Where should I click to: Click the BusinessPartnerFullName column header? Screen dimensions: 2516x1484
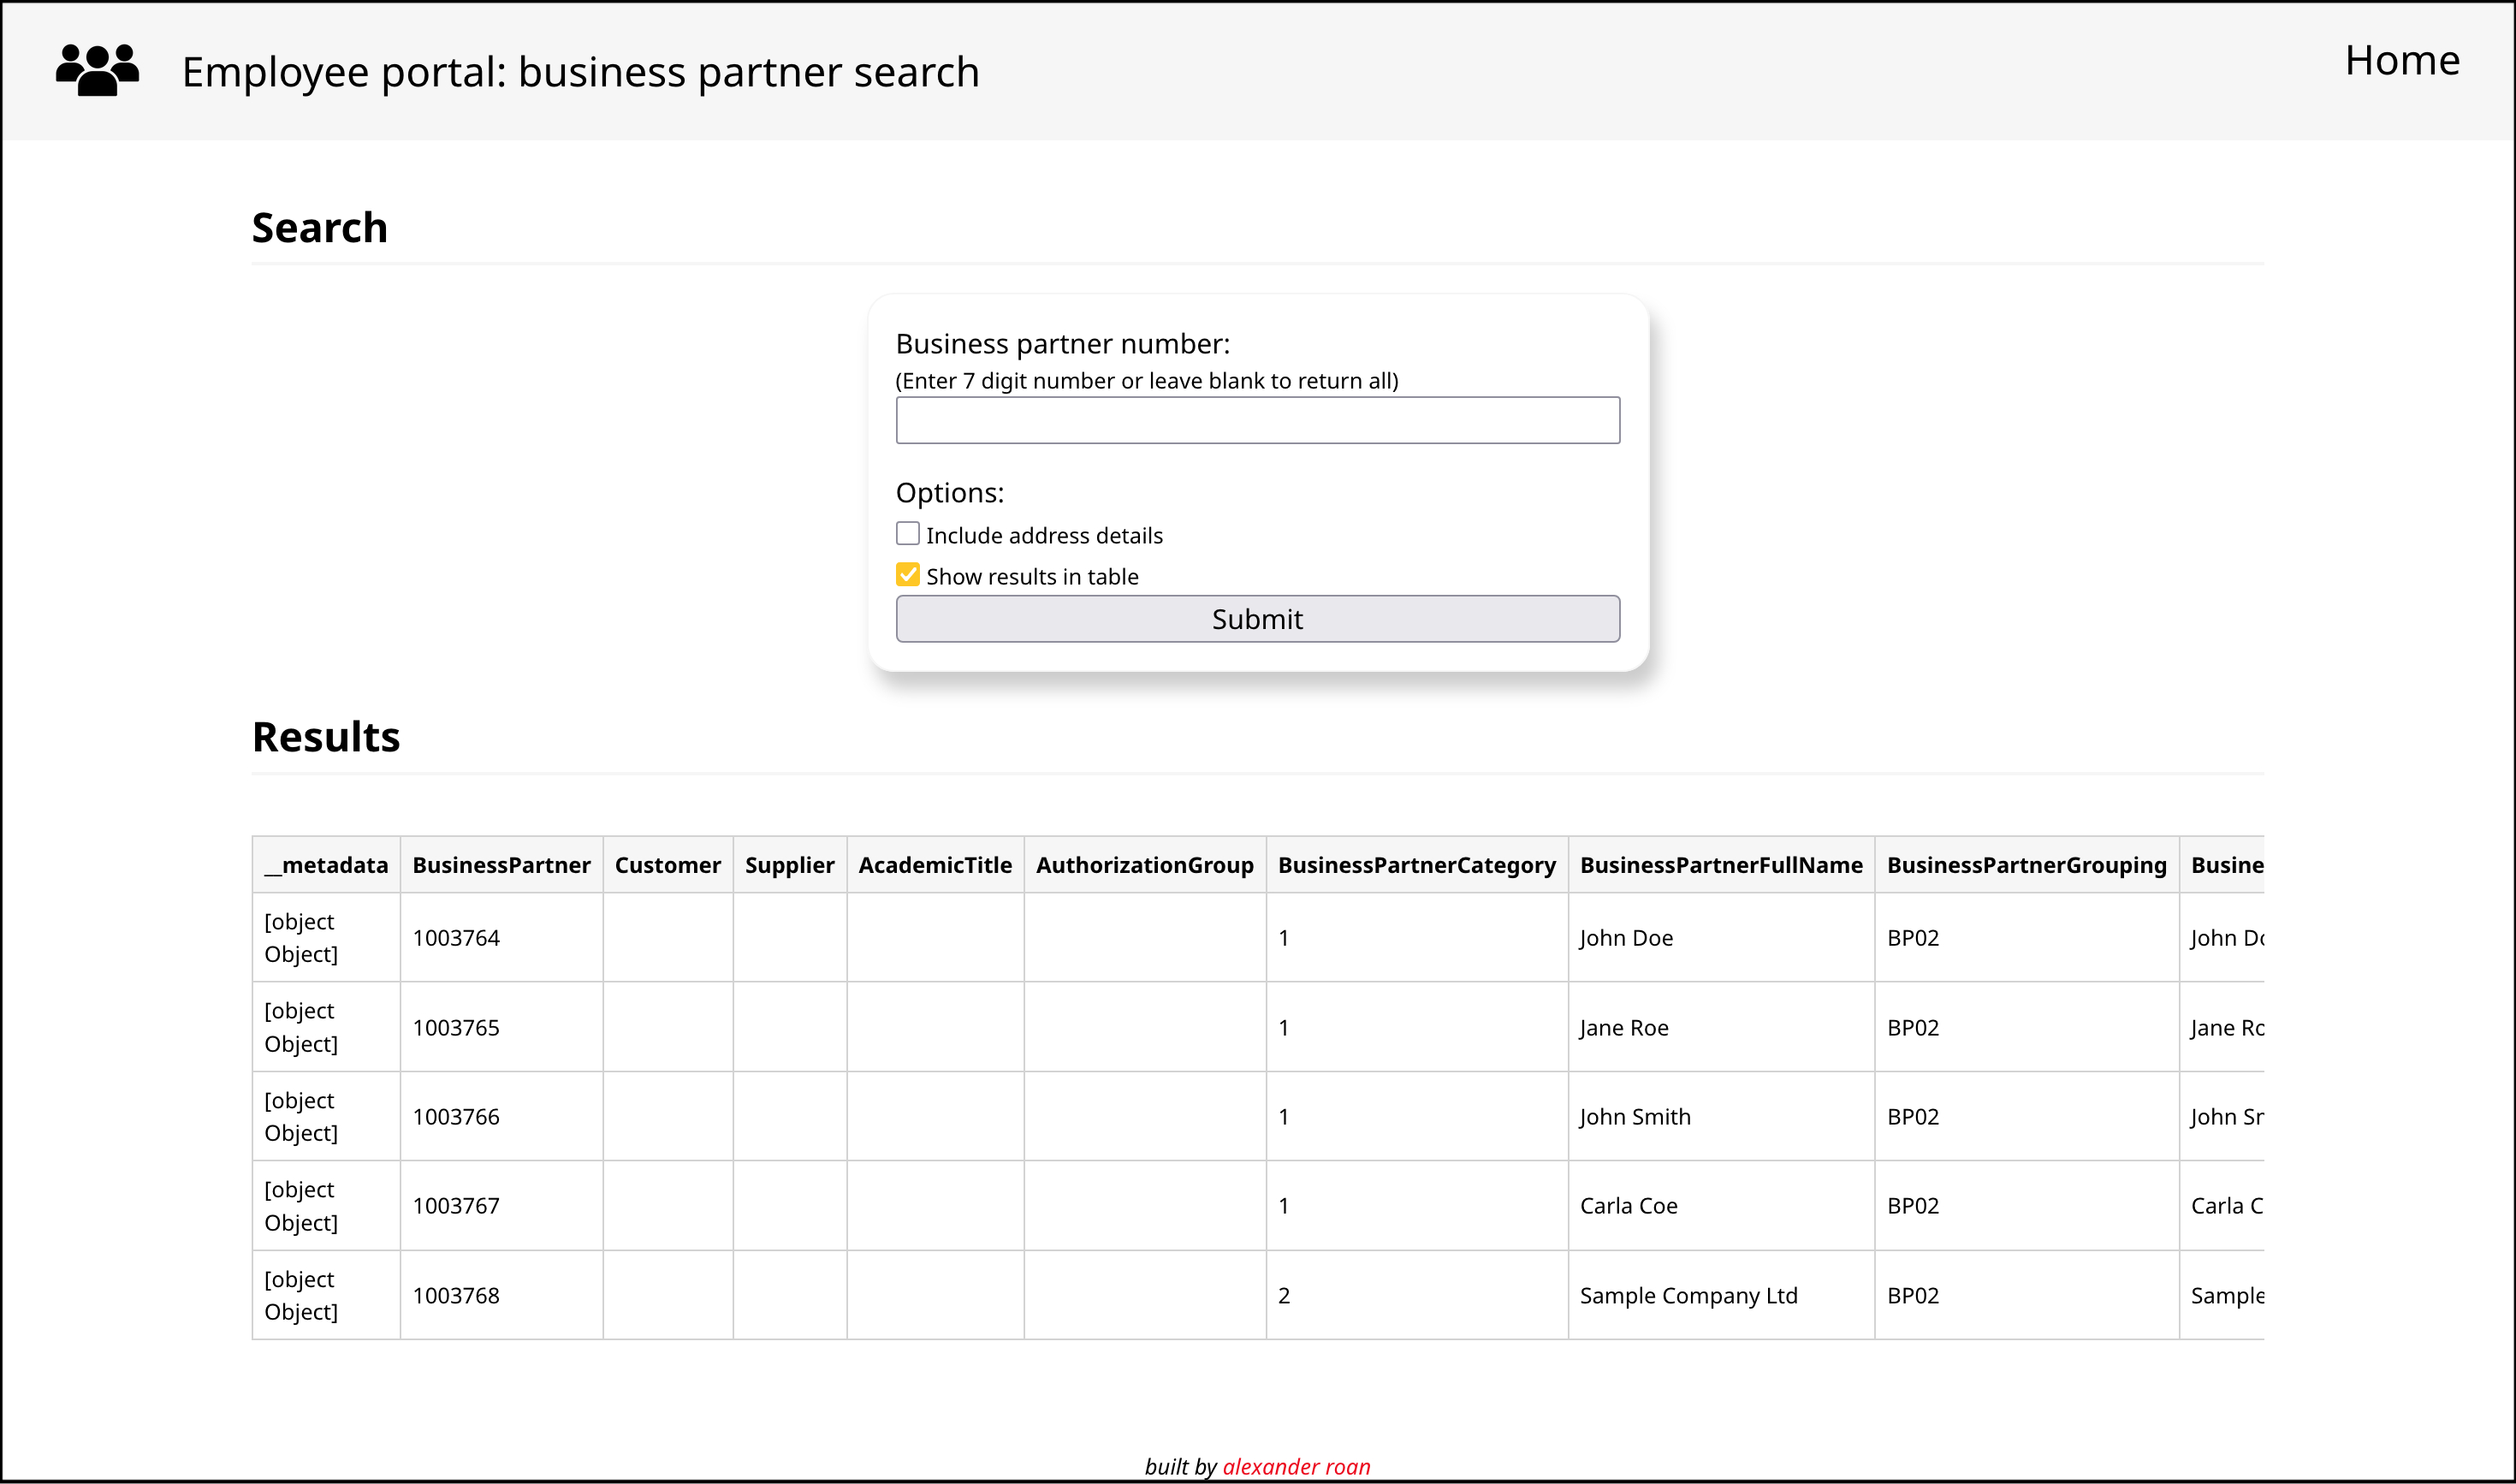[1721, 865]
